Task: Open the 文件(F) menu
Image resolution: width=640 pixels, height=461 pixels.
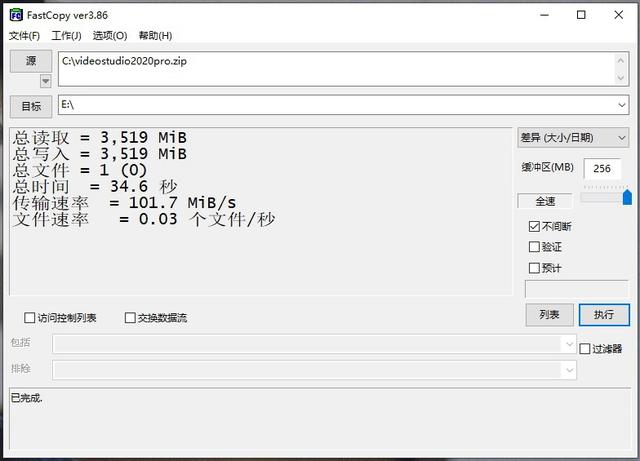Action: click(24, 36)
